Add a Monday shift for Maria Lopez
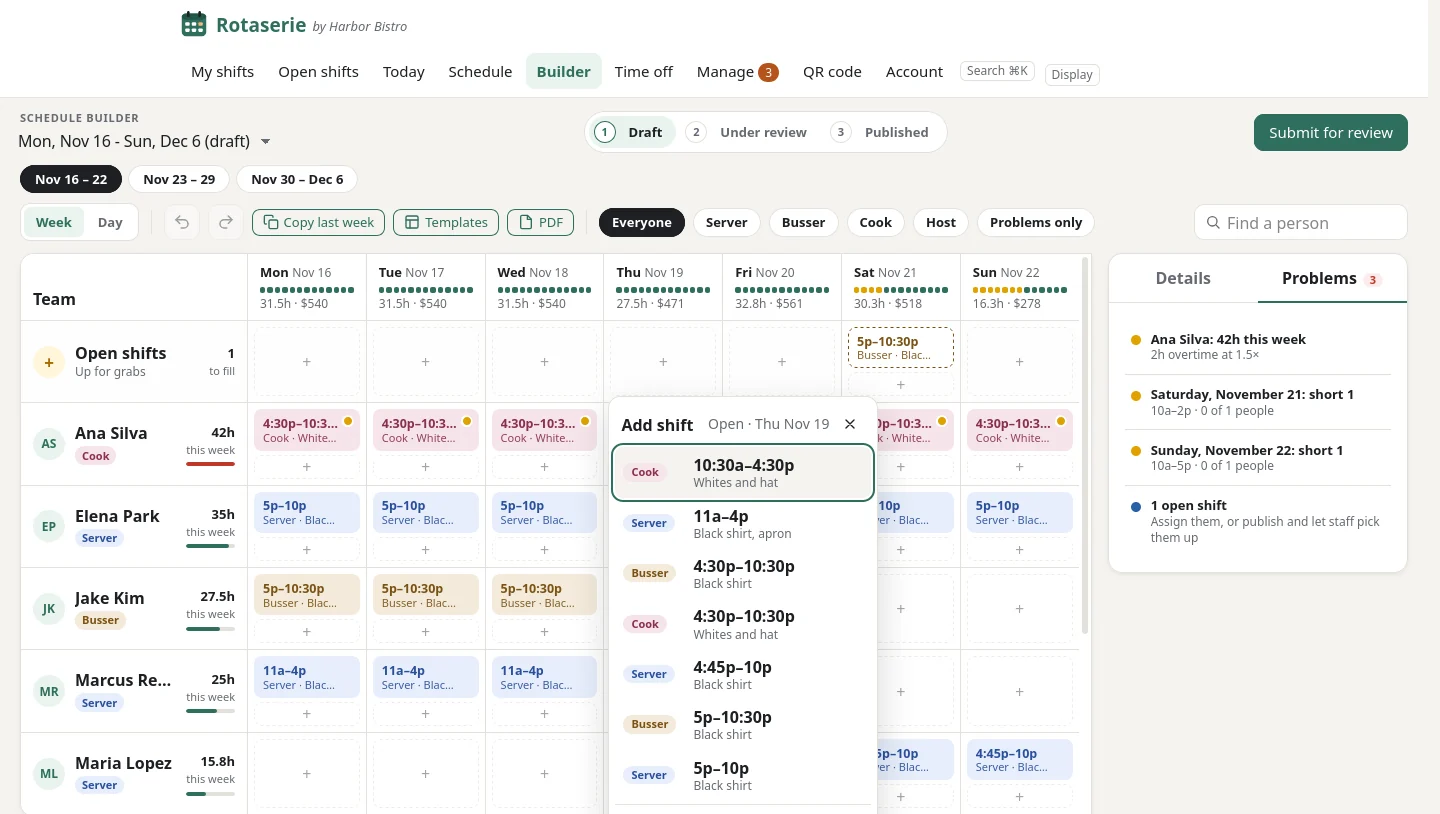The height and width of the screenshot is (814, 1440). click(x=307, y=774)
